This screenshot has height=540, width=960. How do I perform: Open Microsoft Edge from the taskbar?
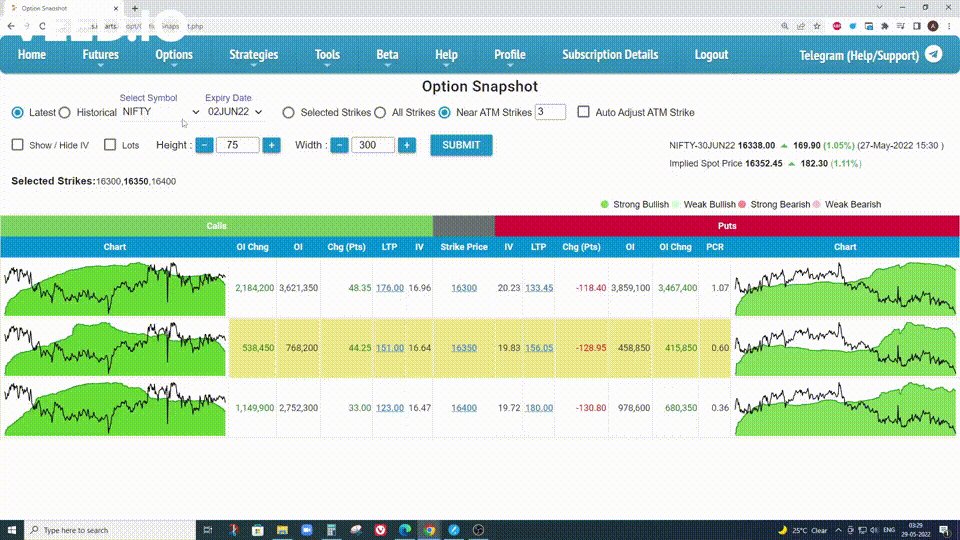pyautogui.click(x=405, y=530)
